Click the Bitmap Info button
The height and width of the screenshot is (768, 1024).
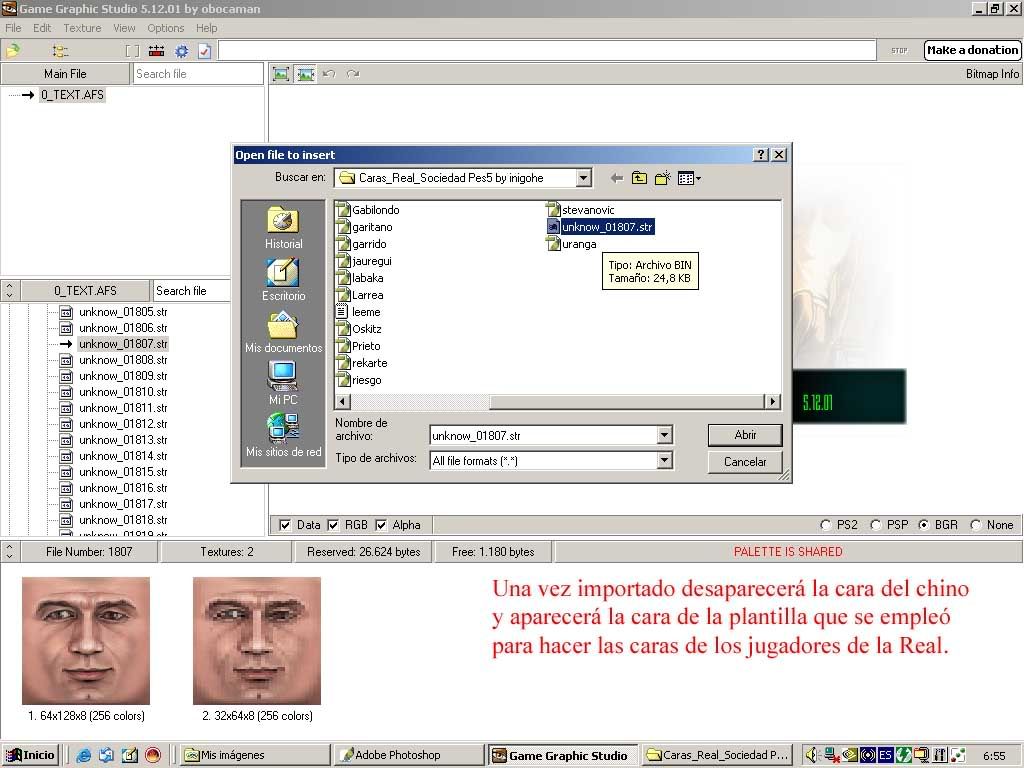pyautogui.click(x=992, y=74)
